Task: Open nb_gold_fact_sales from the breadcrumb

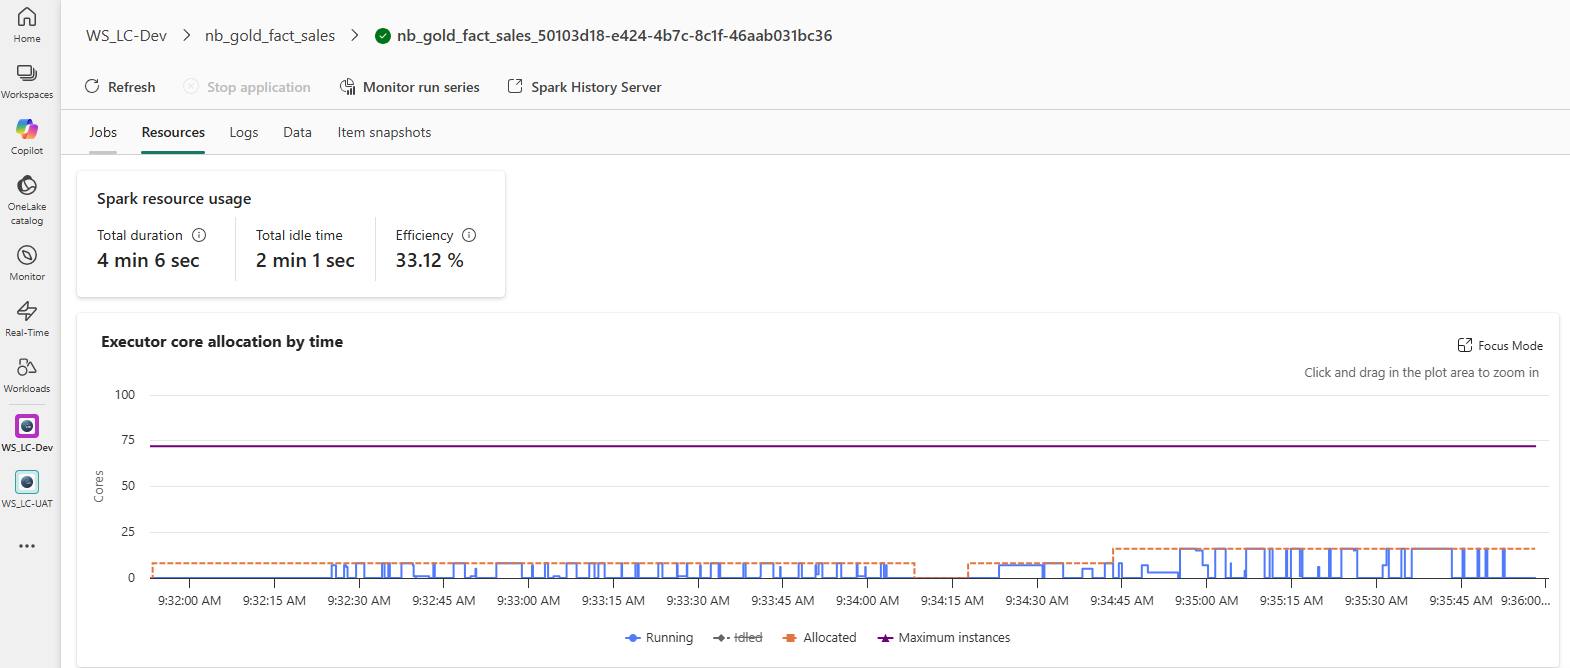Action: (270, 36)
